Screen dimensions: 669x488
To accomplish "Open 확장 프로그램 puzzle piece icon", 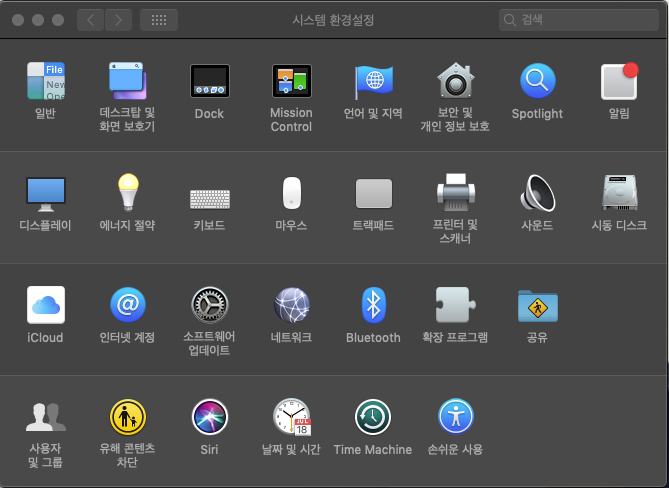I will [455, 305].
